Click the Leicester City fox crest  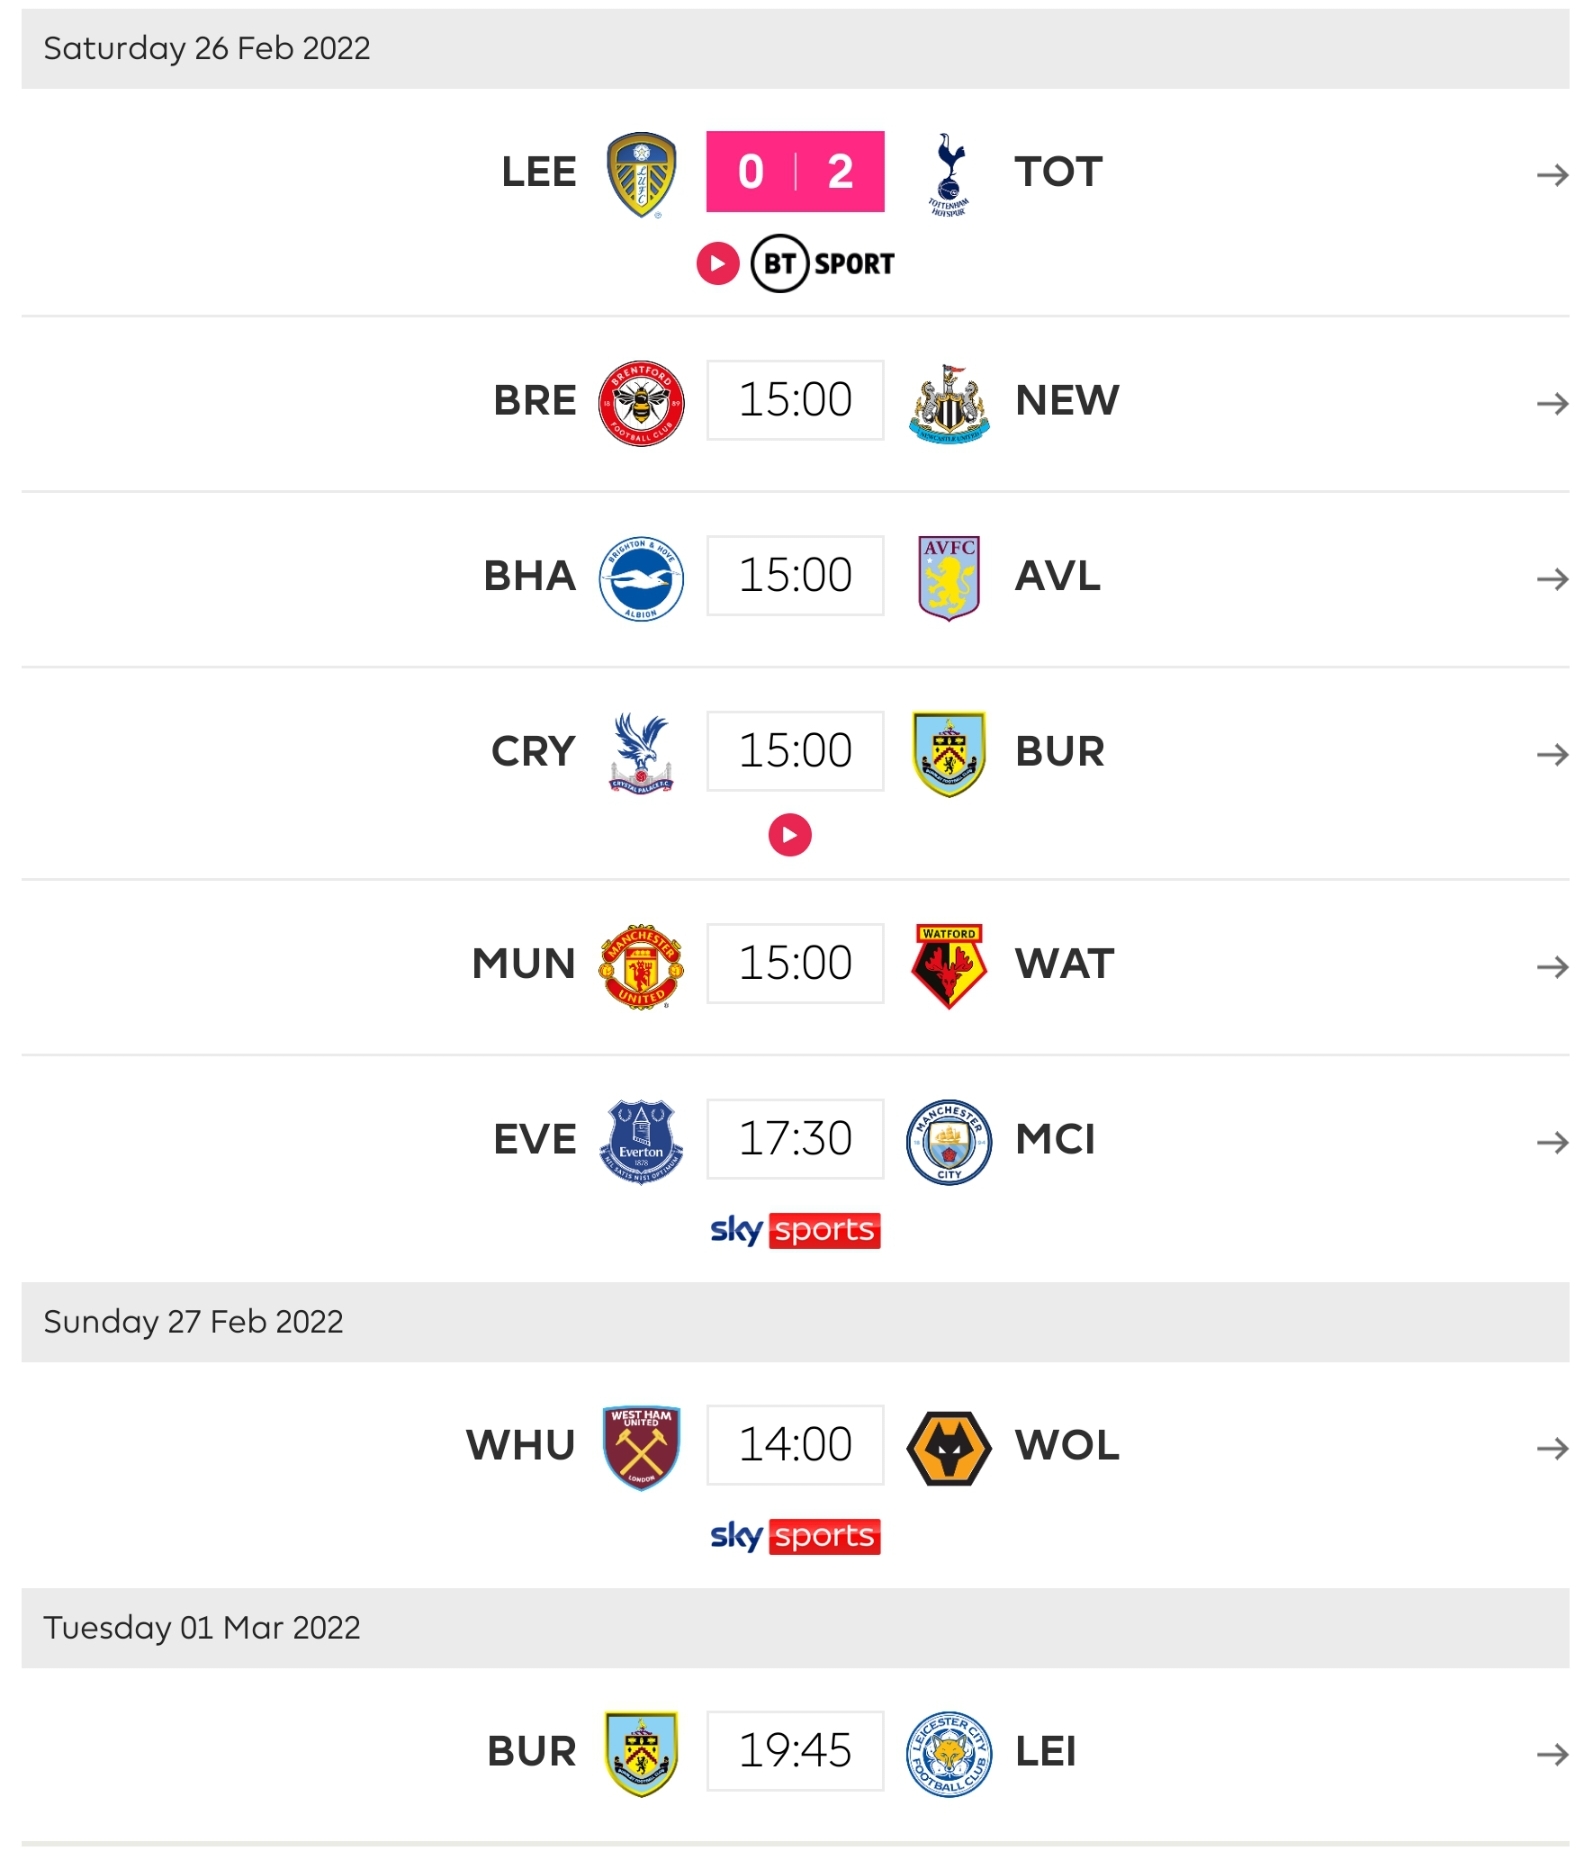[x=948, y=1753]
